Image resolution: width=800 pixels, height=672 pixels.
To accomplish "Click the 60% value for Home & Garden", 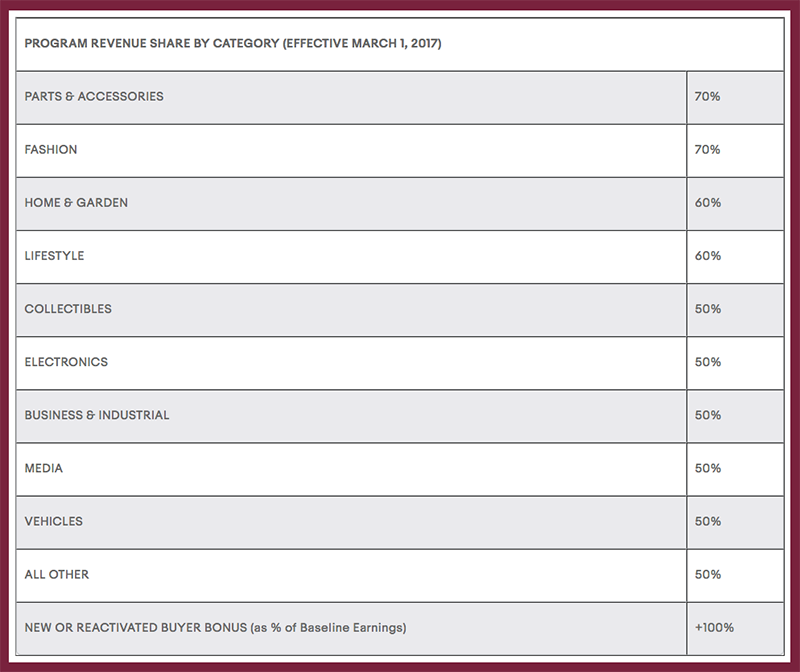I will [707, 203].
